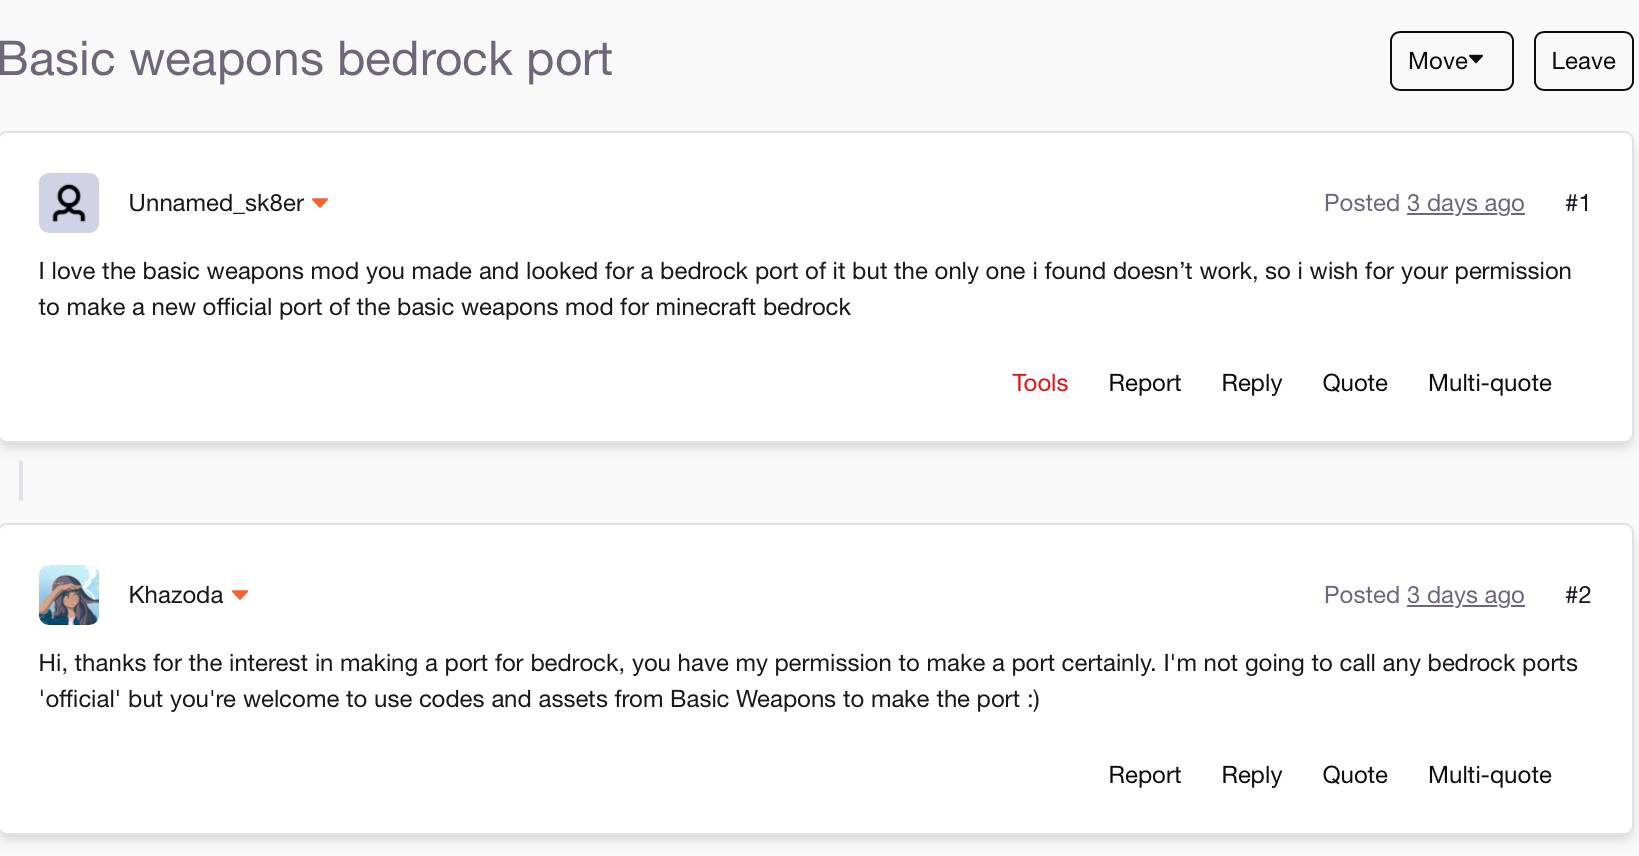Expand dropdown arrow next to Khazoda
Viewport: 1639px width, 856px height.
[x=240, y=595]
